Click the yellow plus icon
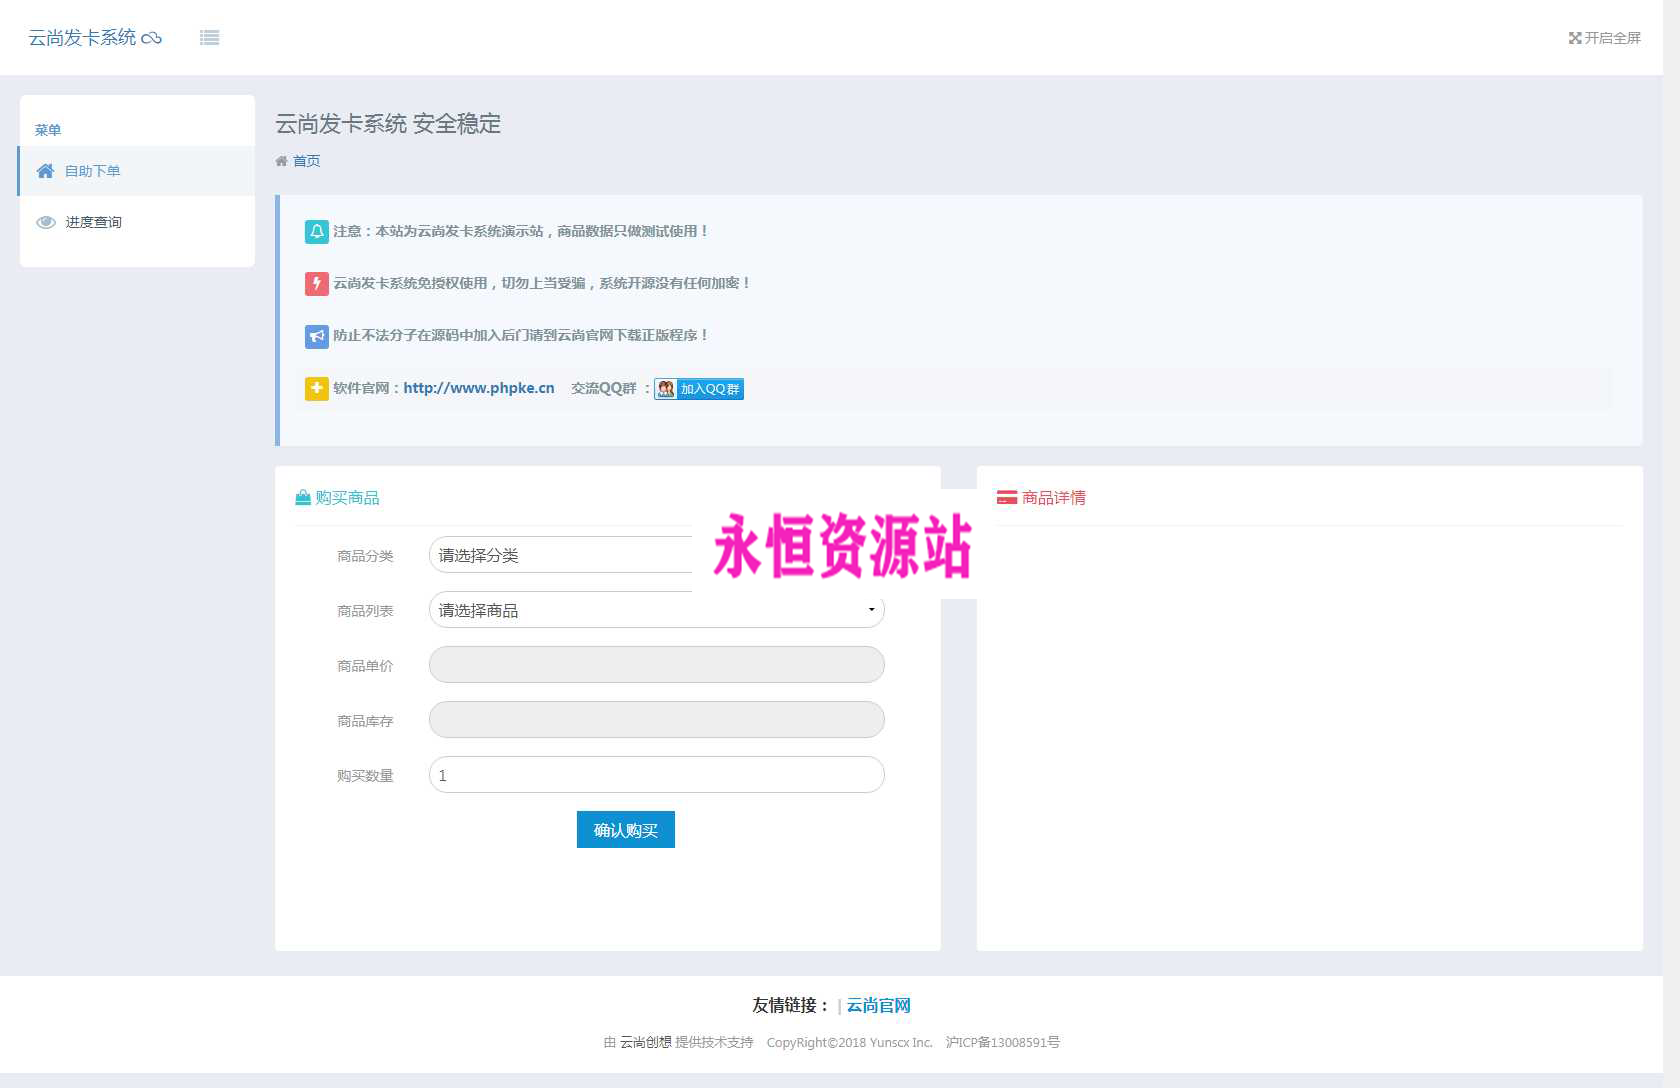This screenshot has width=1680, height=1088. pos(316,388)
